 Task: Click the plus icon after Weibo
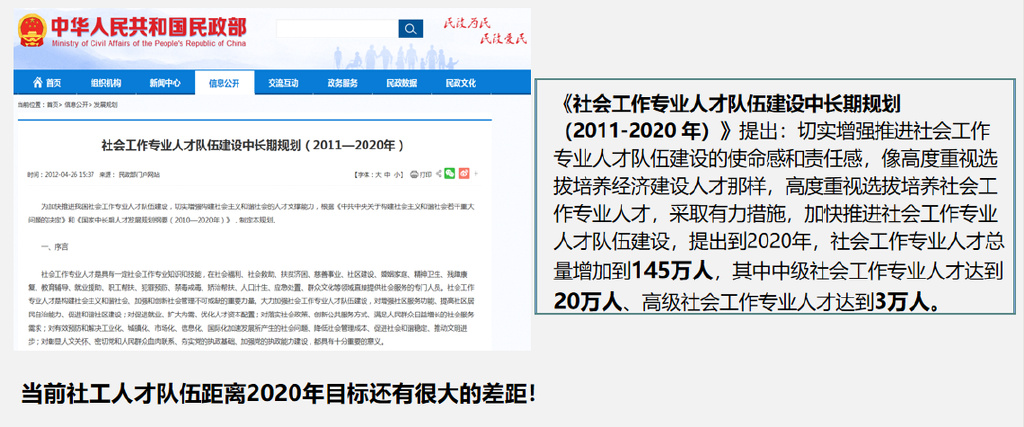point(476,174)
